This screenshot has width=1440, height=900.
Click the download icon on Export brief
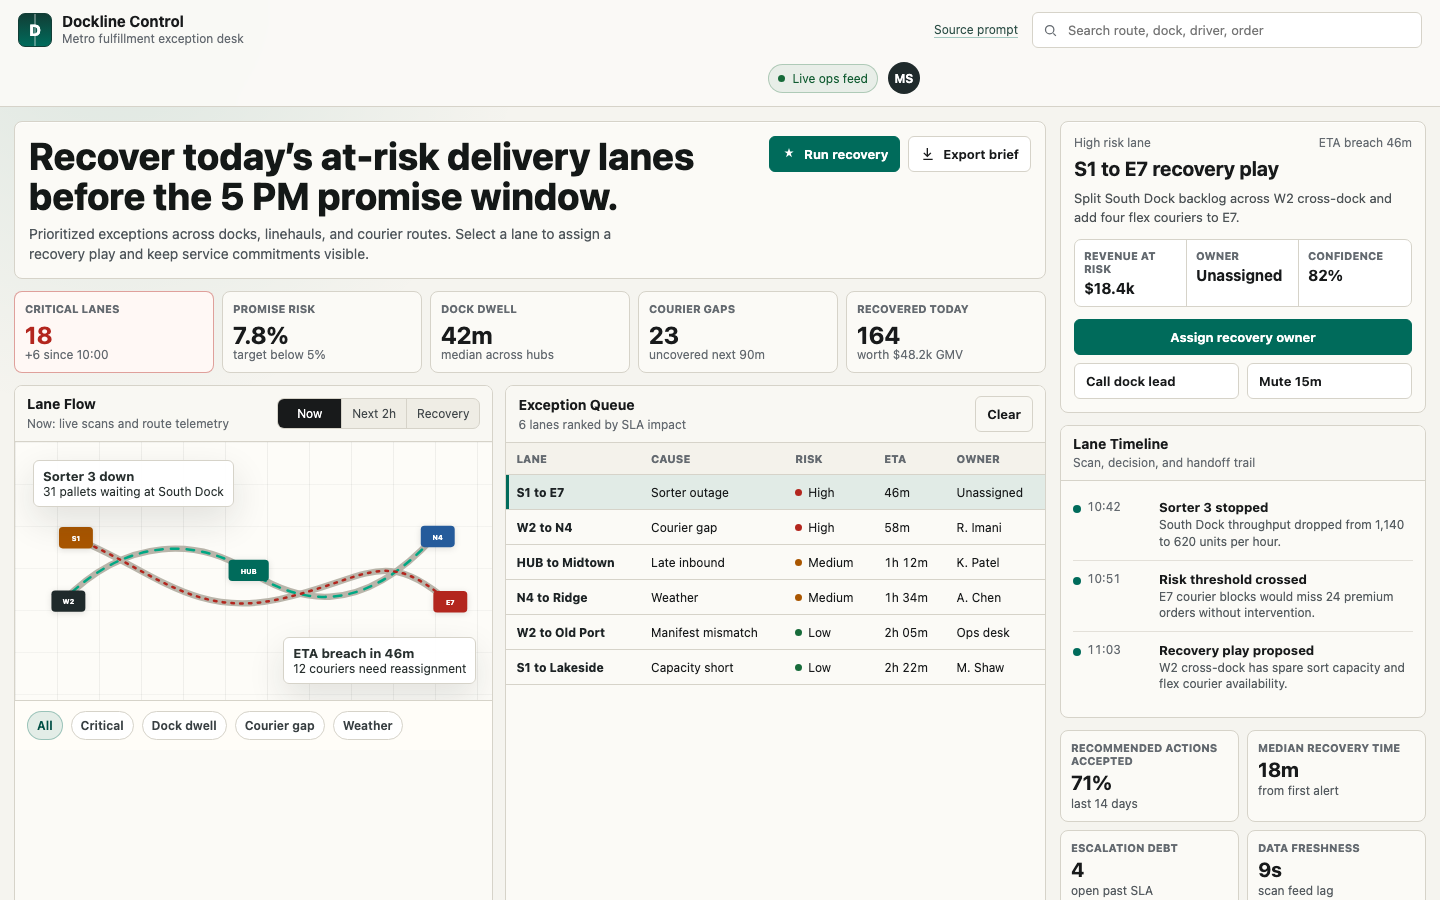(x=928, y=154)
